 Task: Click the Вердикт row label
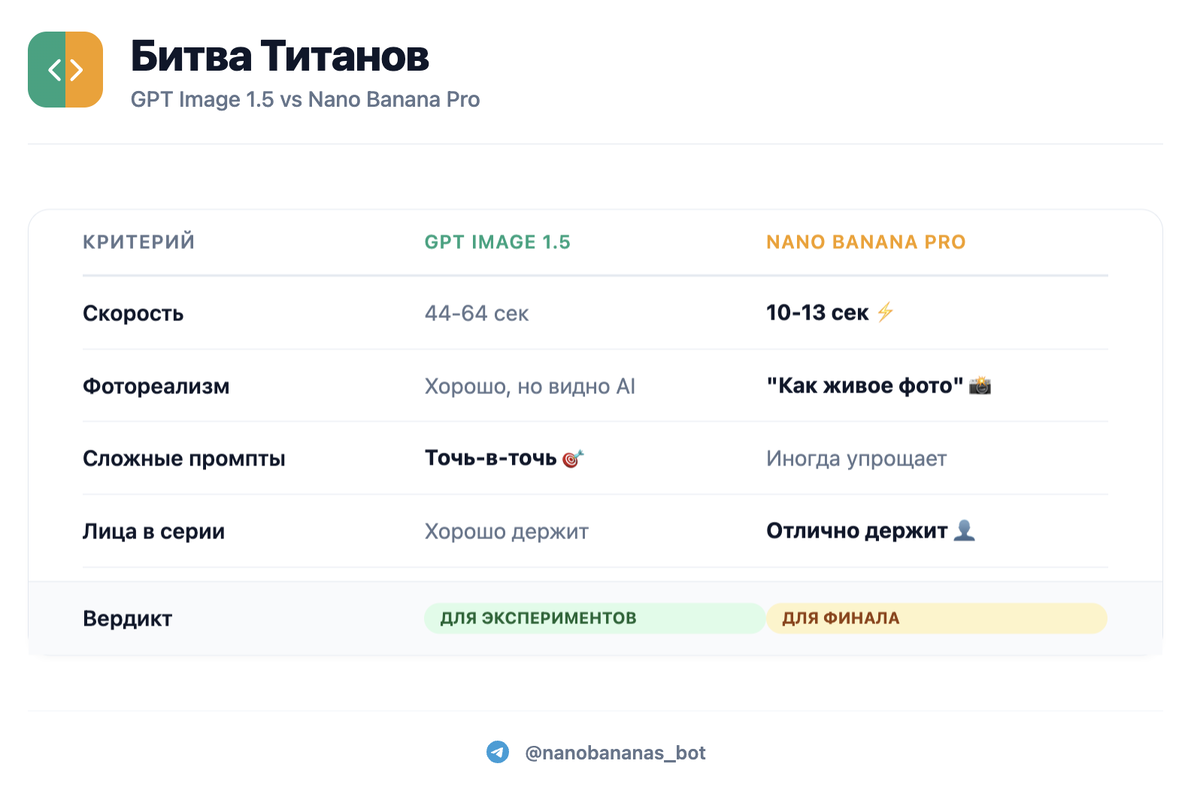[128, 618]
